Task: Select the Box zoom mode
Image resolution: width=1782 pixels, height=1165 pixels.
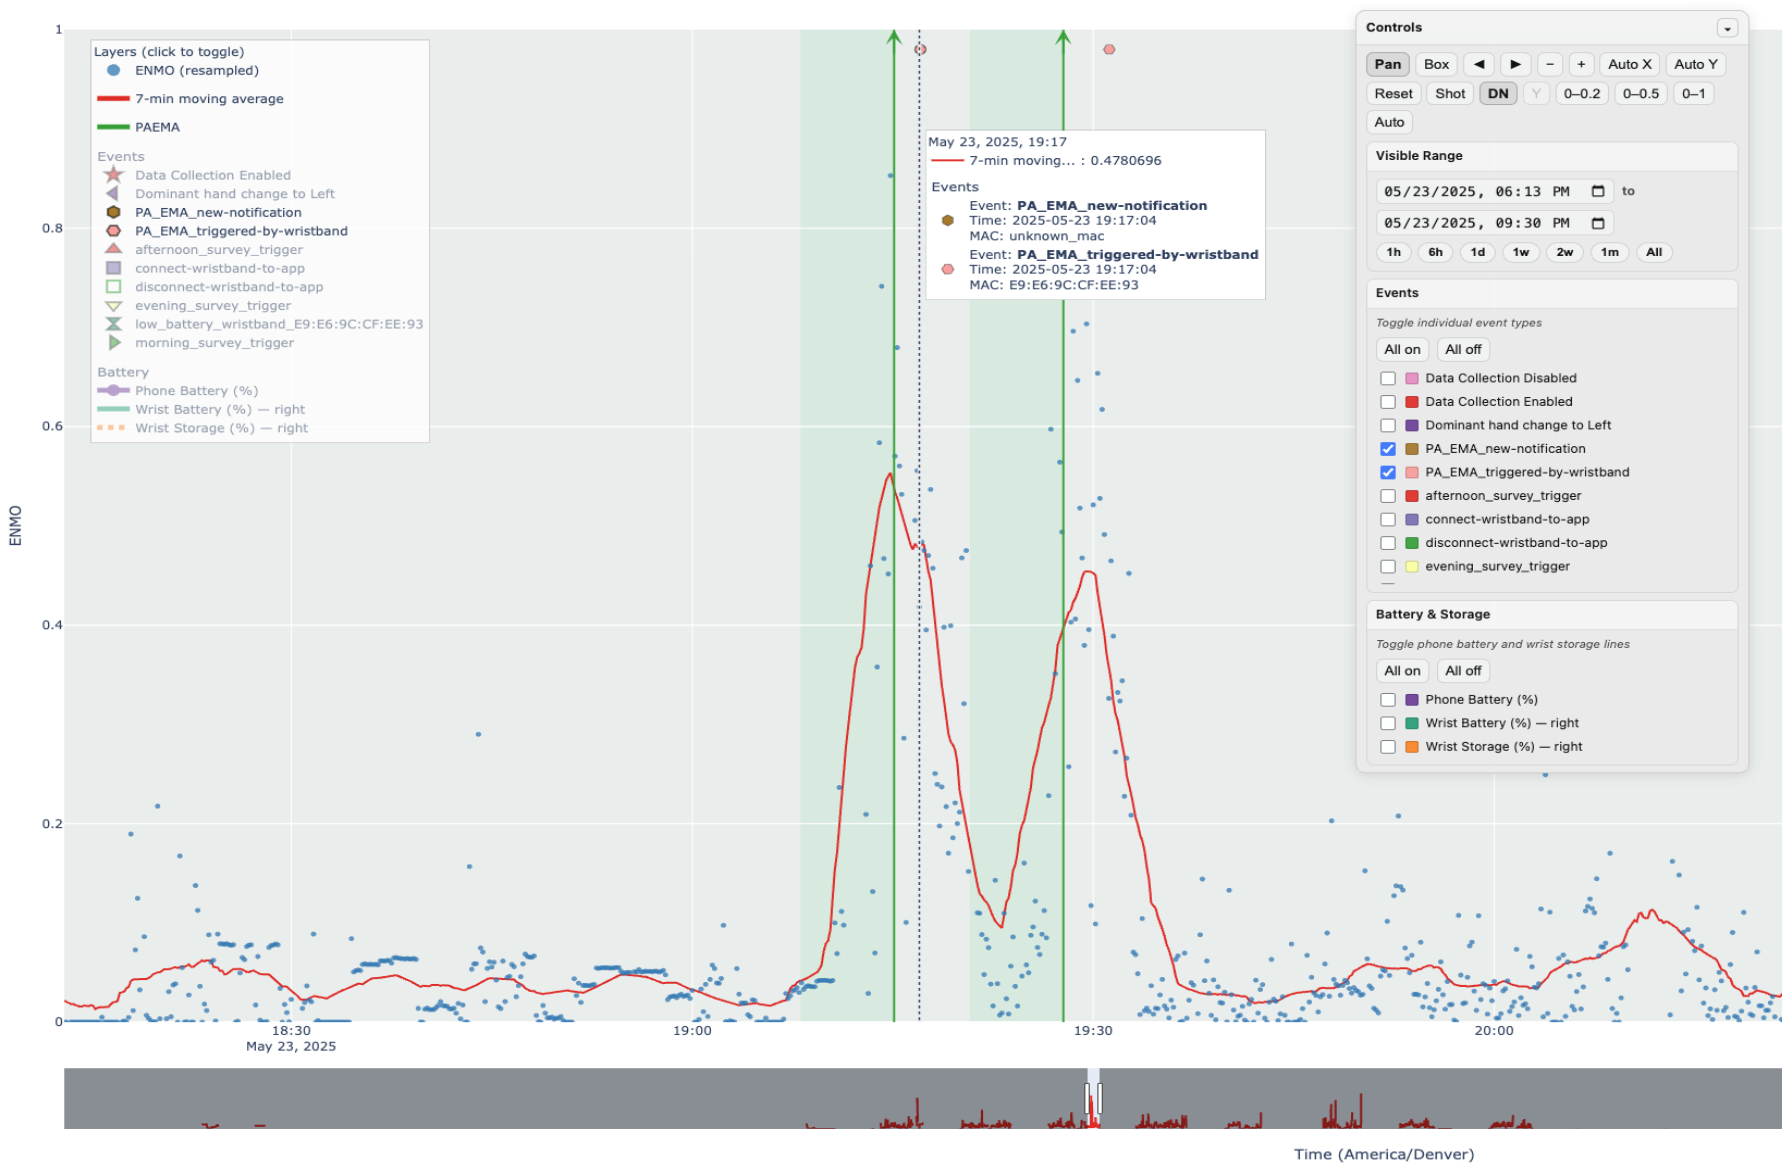Action: pos(1436,64)
